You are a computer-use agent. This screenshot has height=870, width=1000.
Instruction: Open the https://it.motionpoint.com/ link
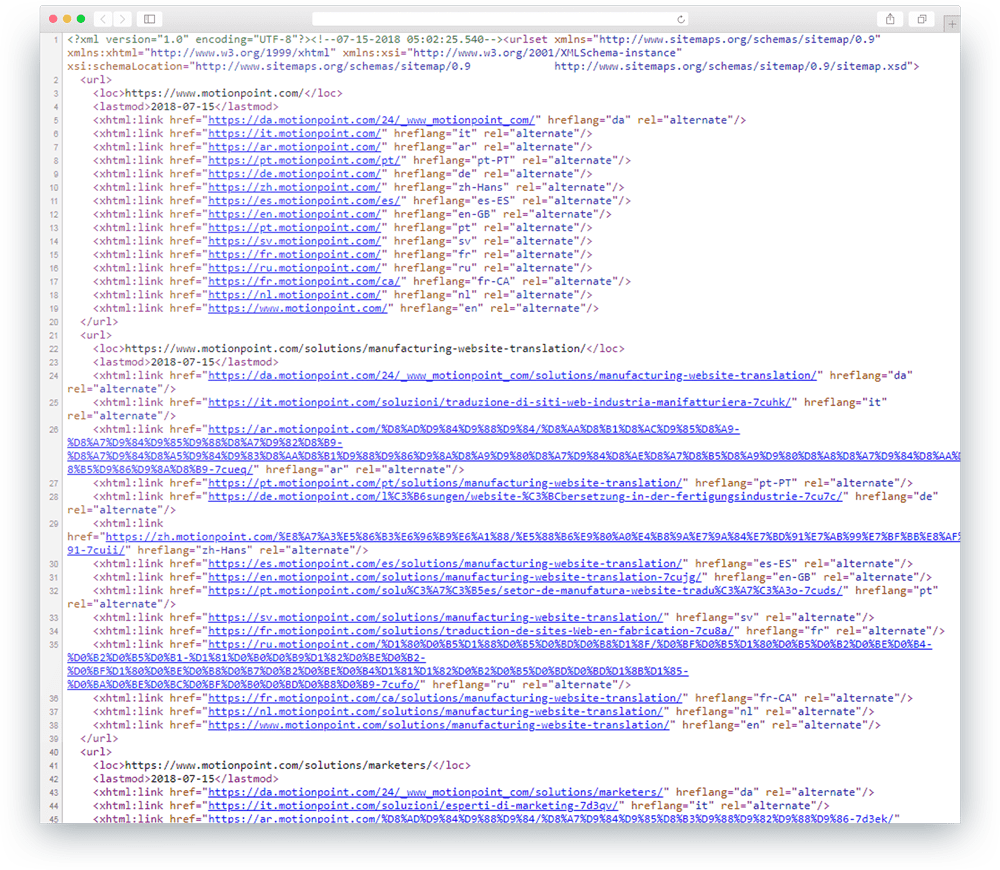[295, 133]
